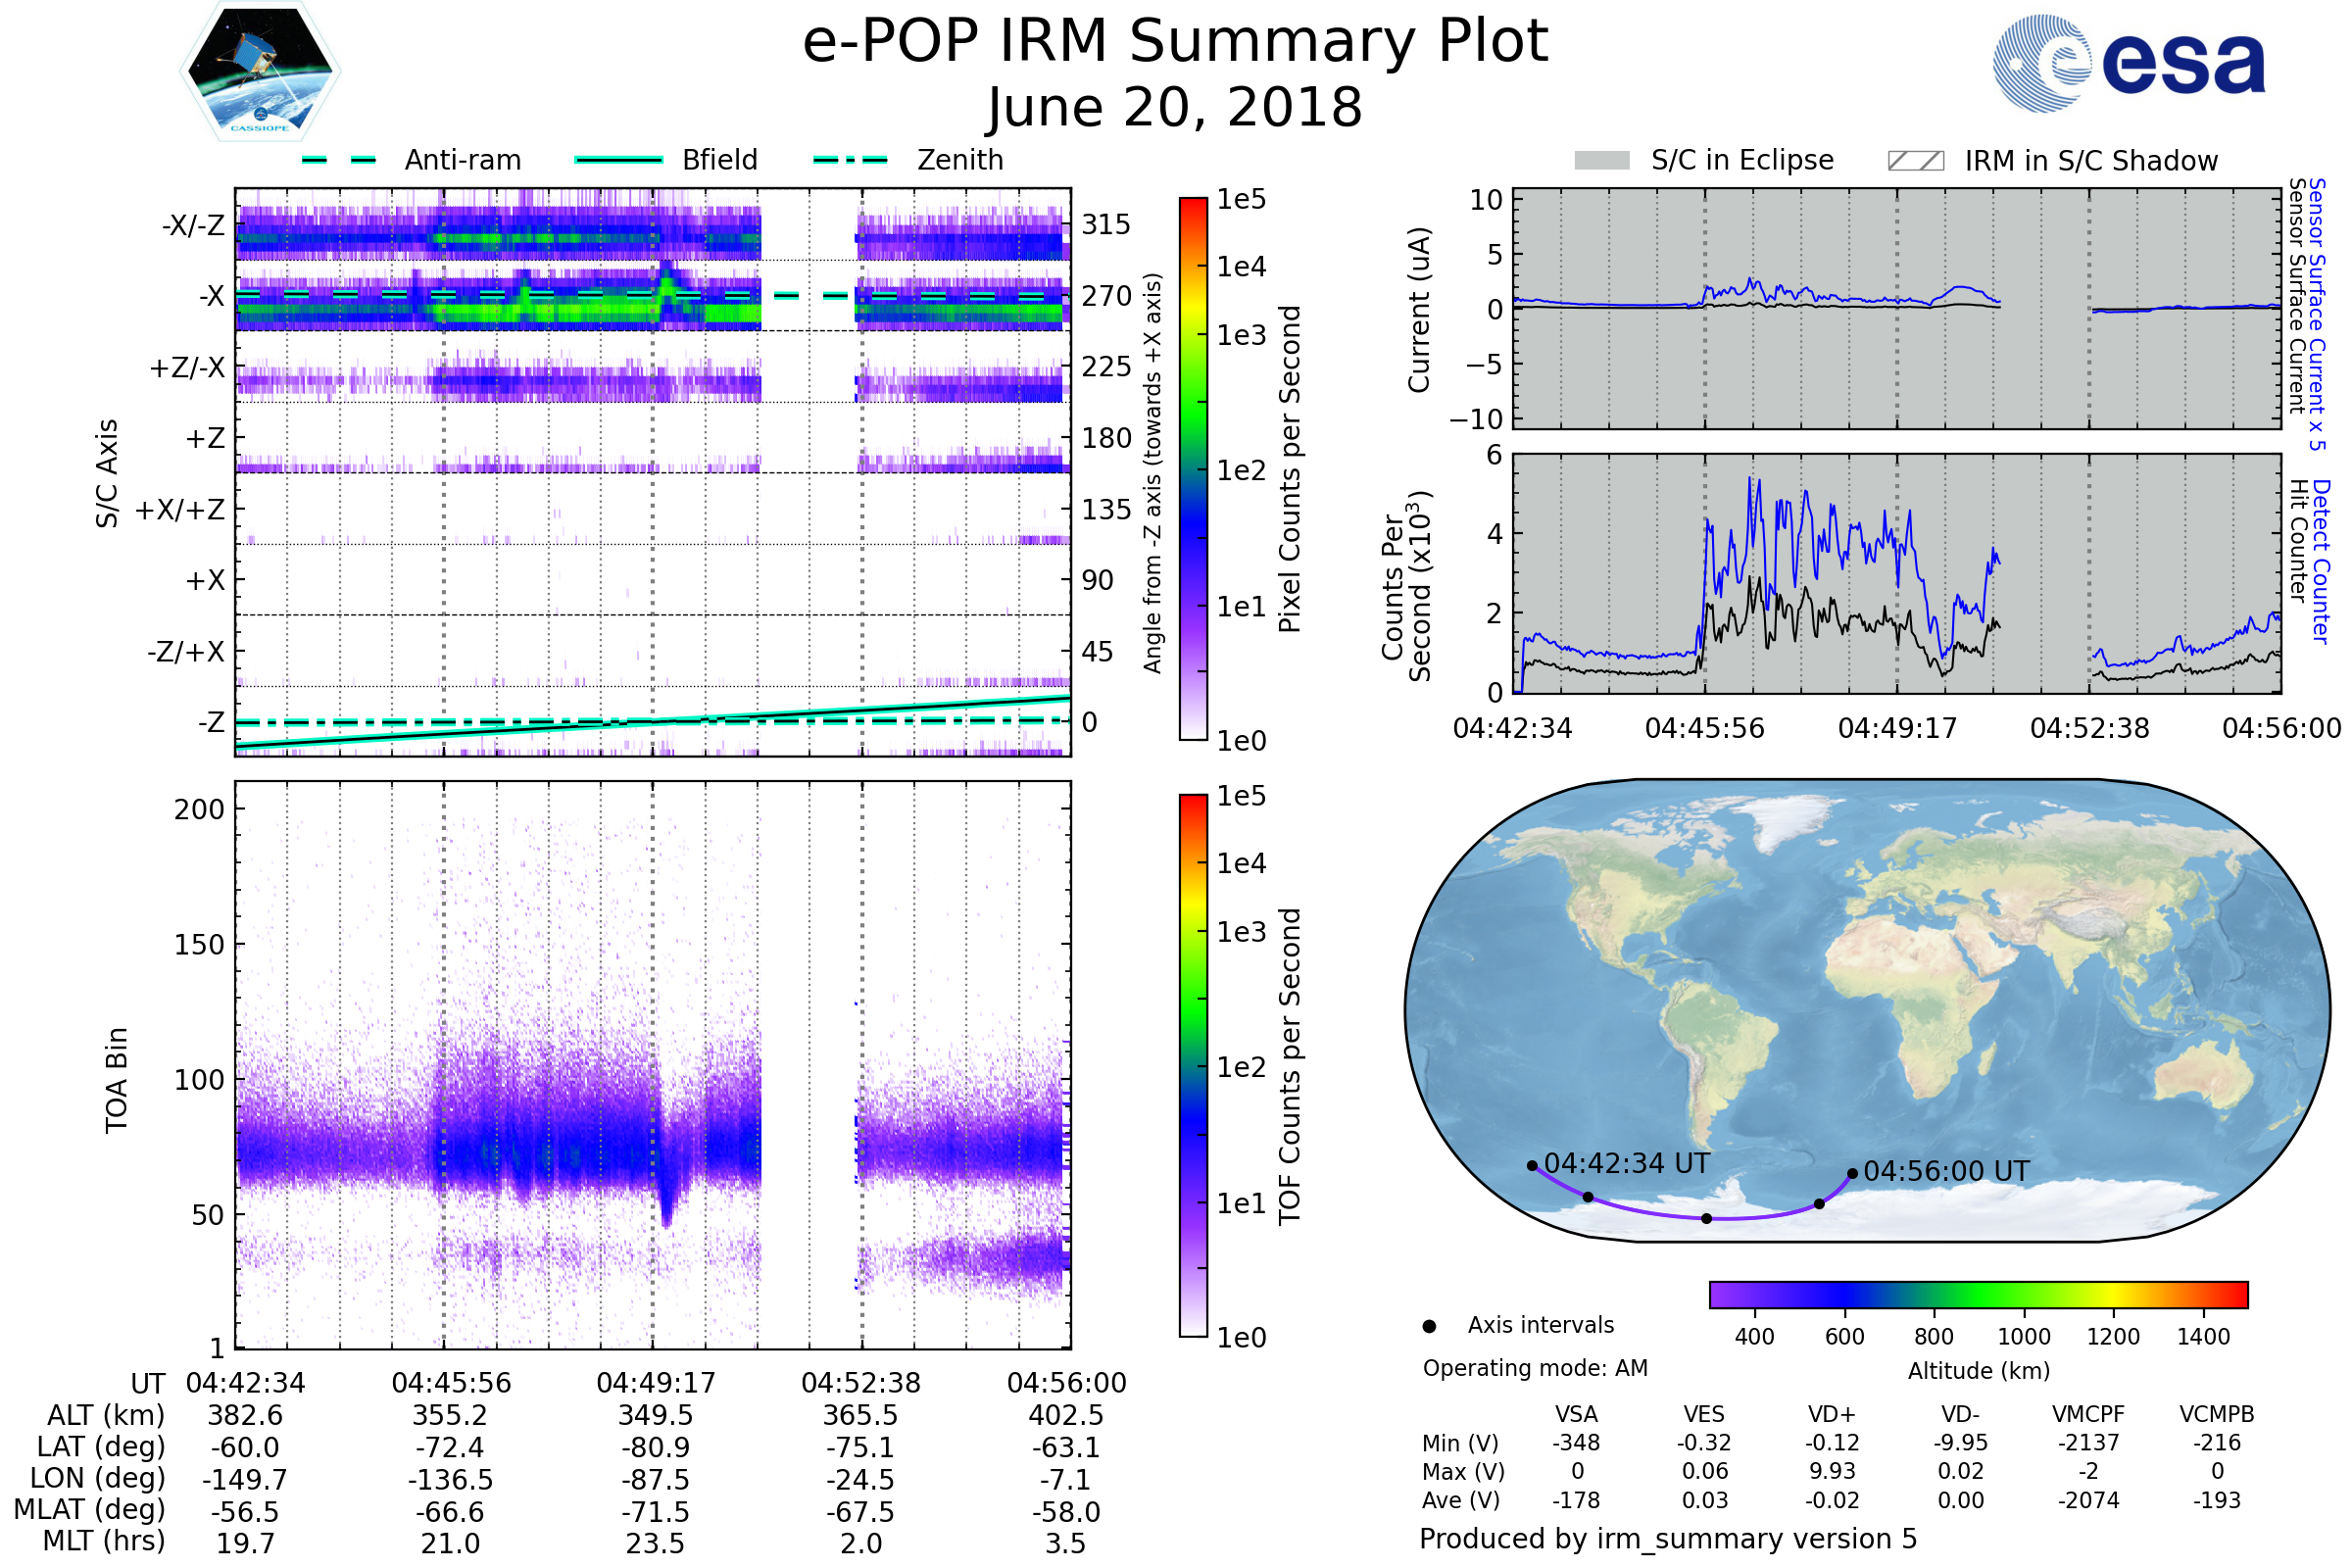
Task: Click the TOF Counts per Second colorbar
Action: coord(1193,1065)
